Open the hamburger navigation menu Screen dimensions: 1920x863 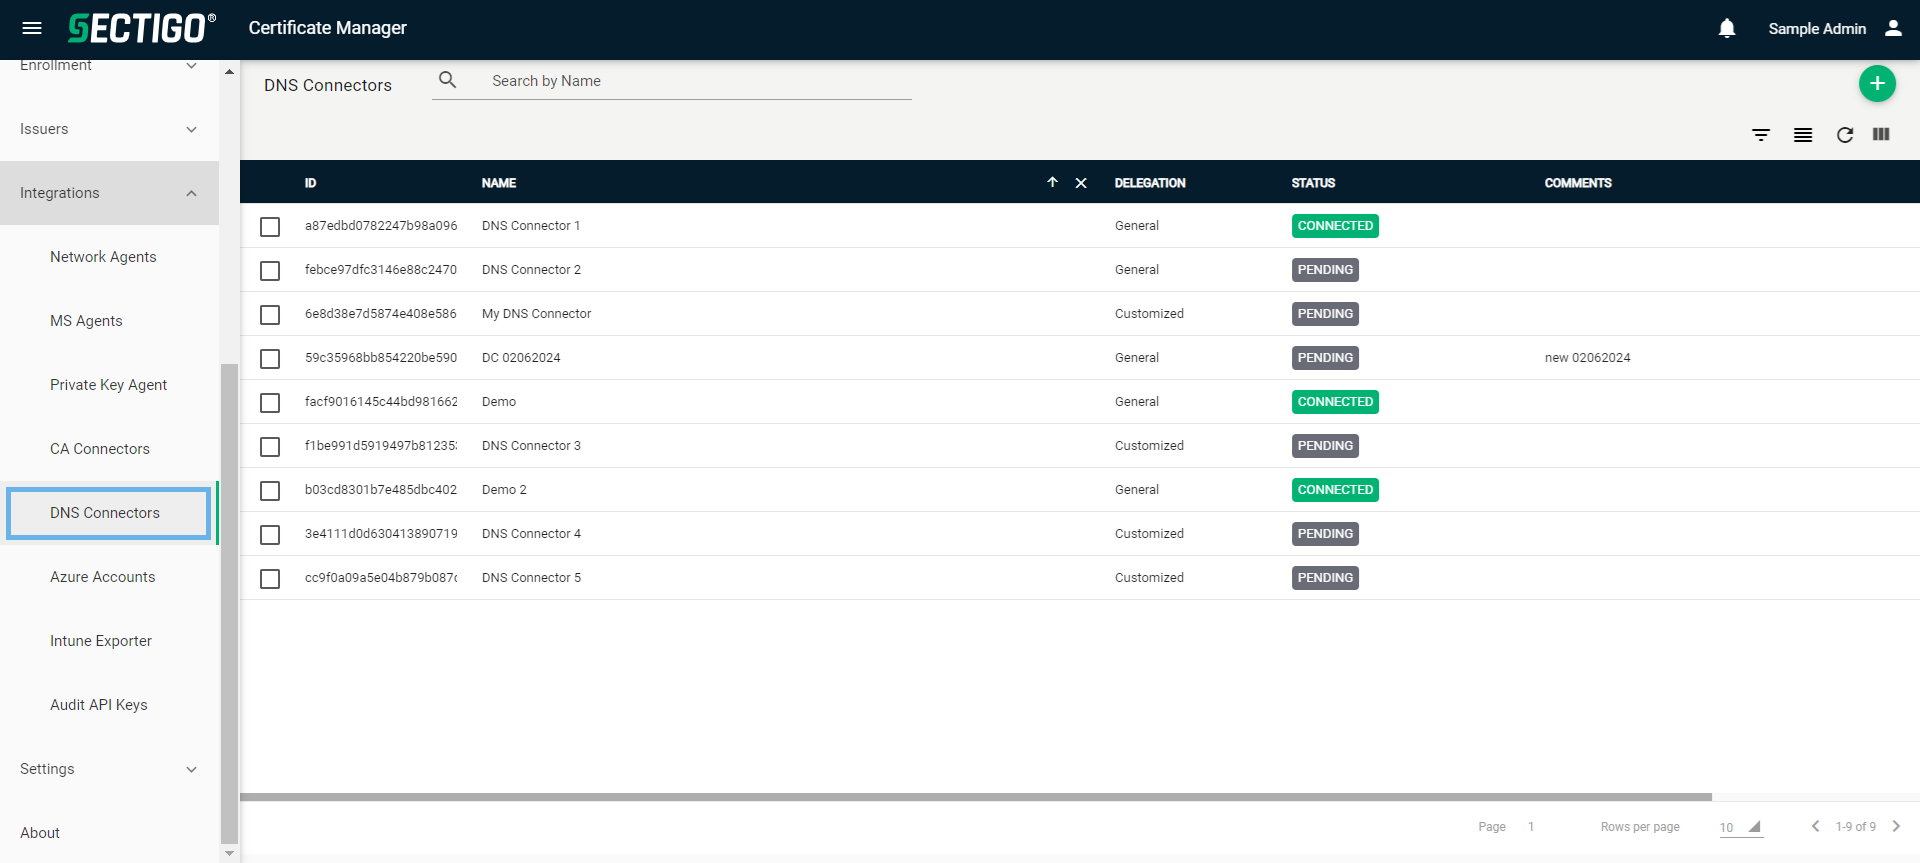tap(32, 28)
